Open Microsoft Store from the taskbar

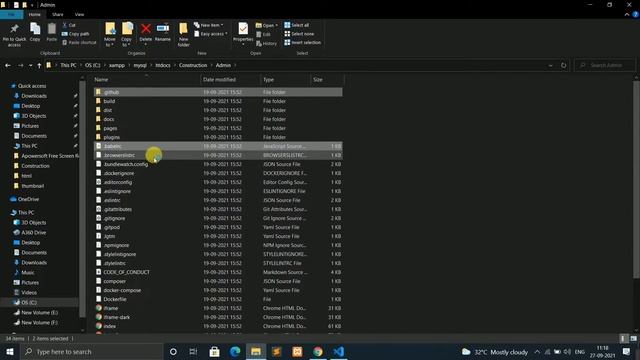coord(214,351)
